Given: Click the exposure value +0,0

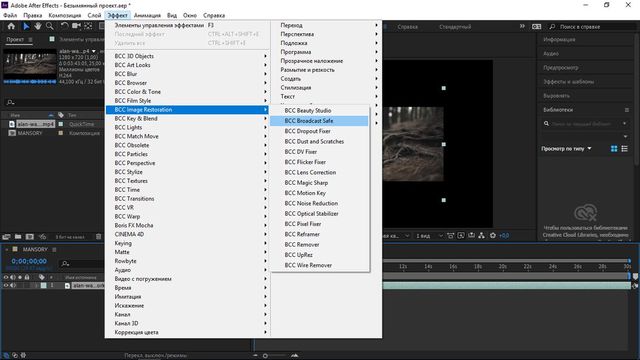Looking at the screenshot, I should pos(504,236).
